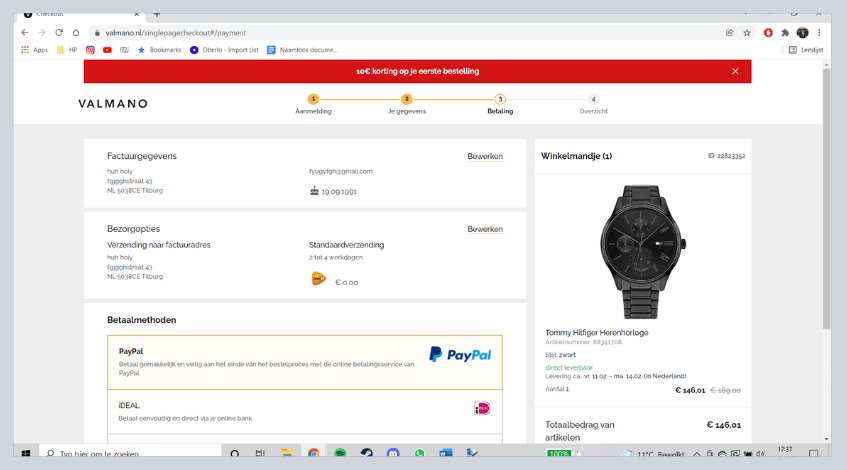
Task: Go to step 2 Je gegevens
Action: [x=407, y=104]
